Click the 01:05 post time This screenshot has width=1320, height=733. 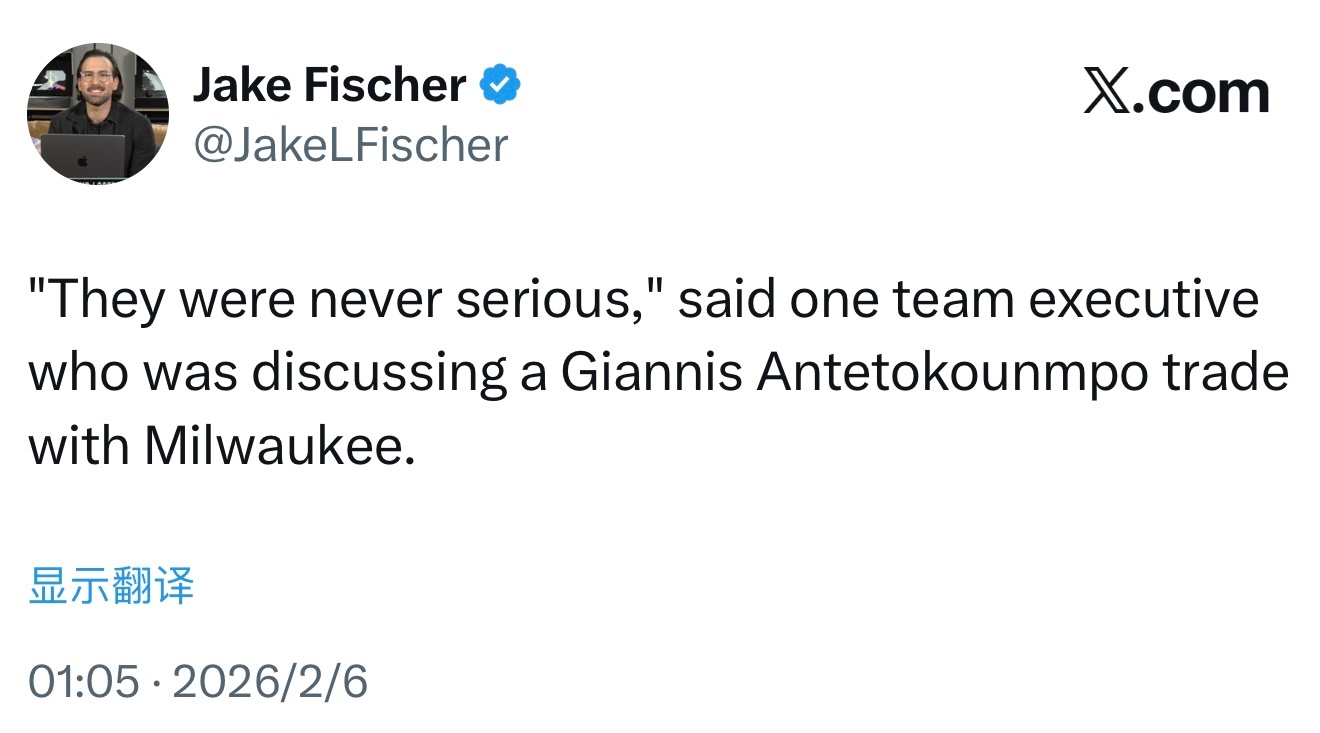pyautogui.click(x=83, y=682)
